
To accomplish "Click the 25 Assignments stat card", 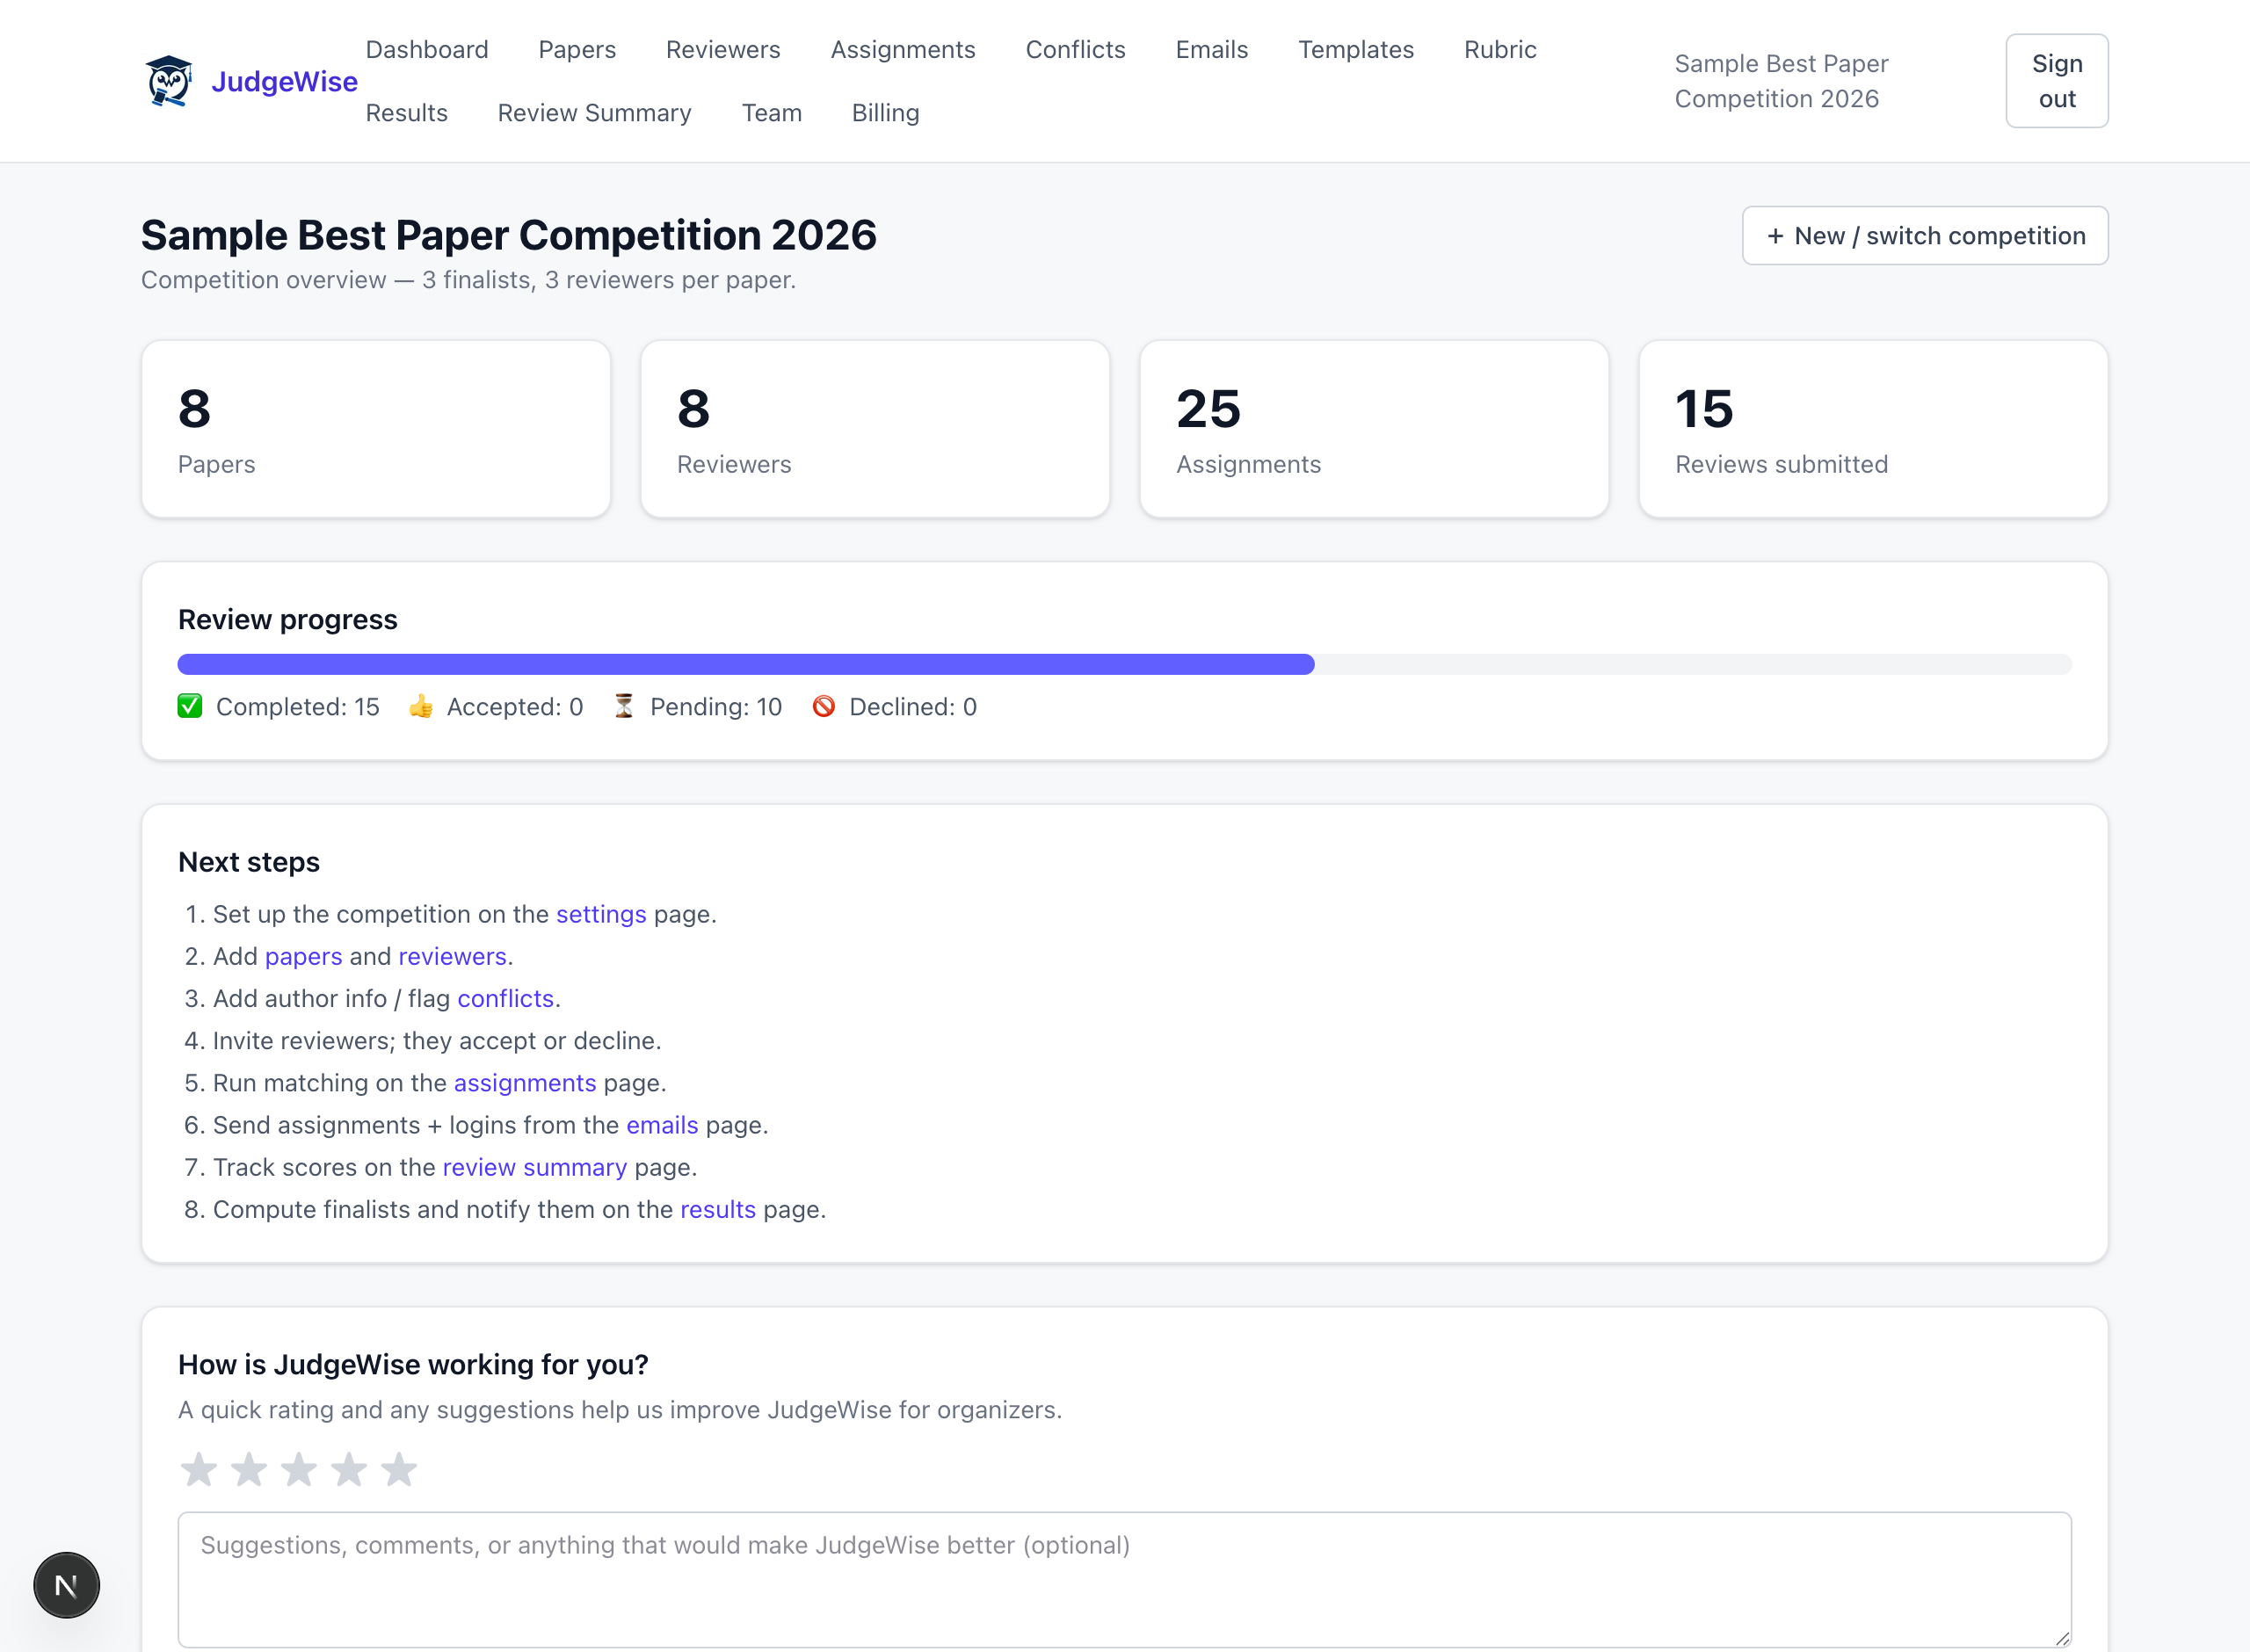I will tap(1373, 429).
